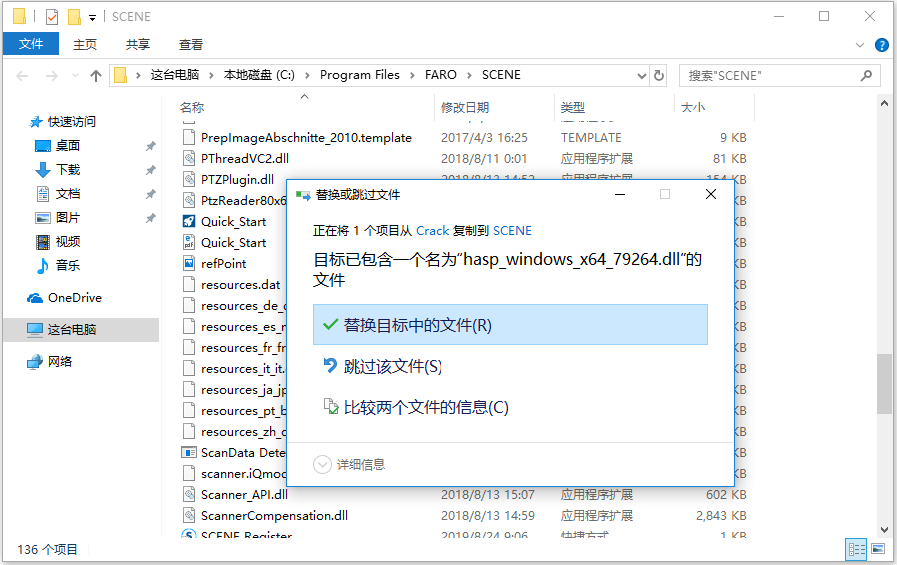897x565 pixels.
Task: Select refPoint file icon
Action: click(189, 264)
